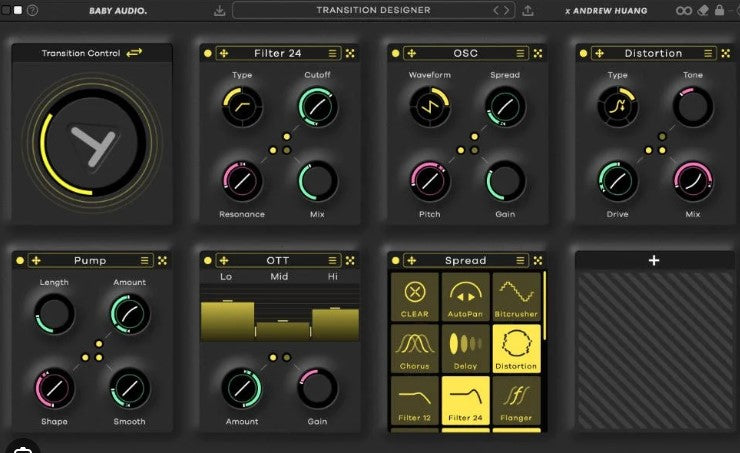Click the eraser icon in header
The width and height of the screenshot is (740, 453).
point(703,10)
